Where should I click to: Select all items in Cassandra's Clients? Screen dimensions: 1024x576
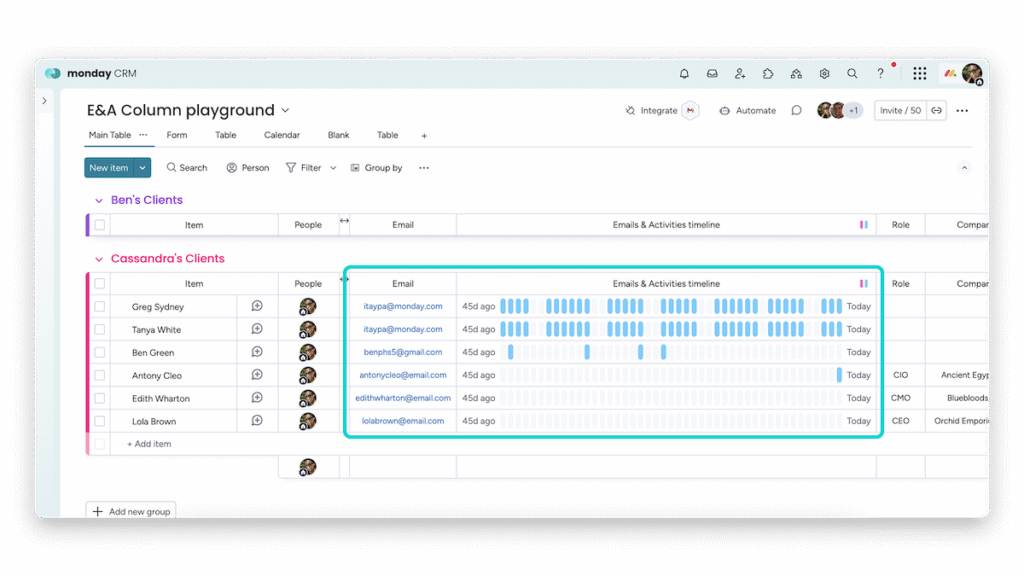point(99,283)
